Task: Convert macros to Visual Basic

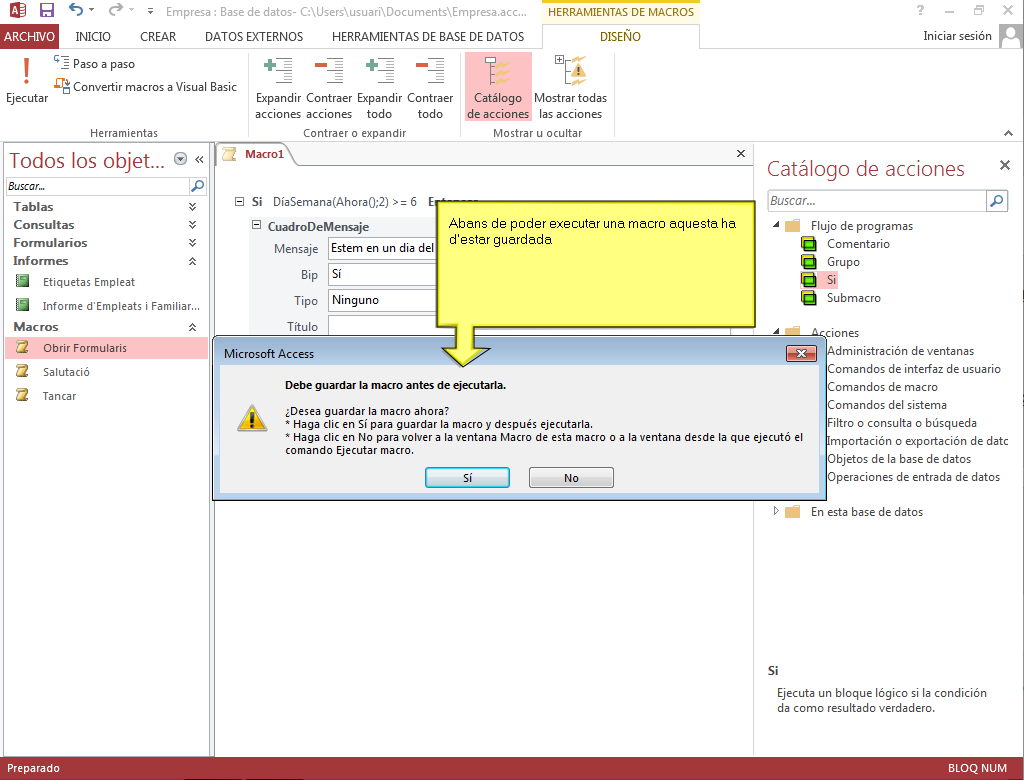Action: point(146,86)
